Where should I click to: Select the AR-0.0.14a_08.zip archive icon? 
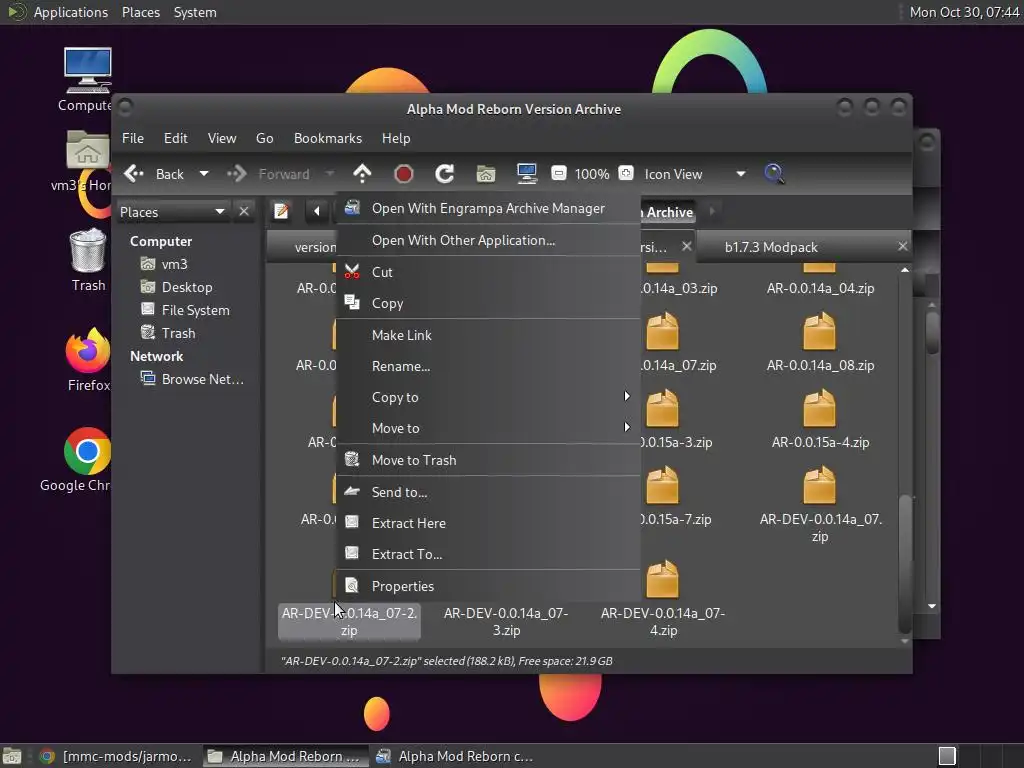(x=819, y=332)
